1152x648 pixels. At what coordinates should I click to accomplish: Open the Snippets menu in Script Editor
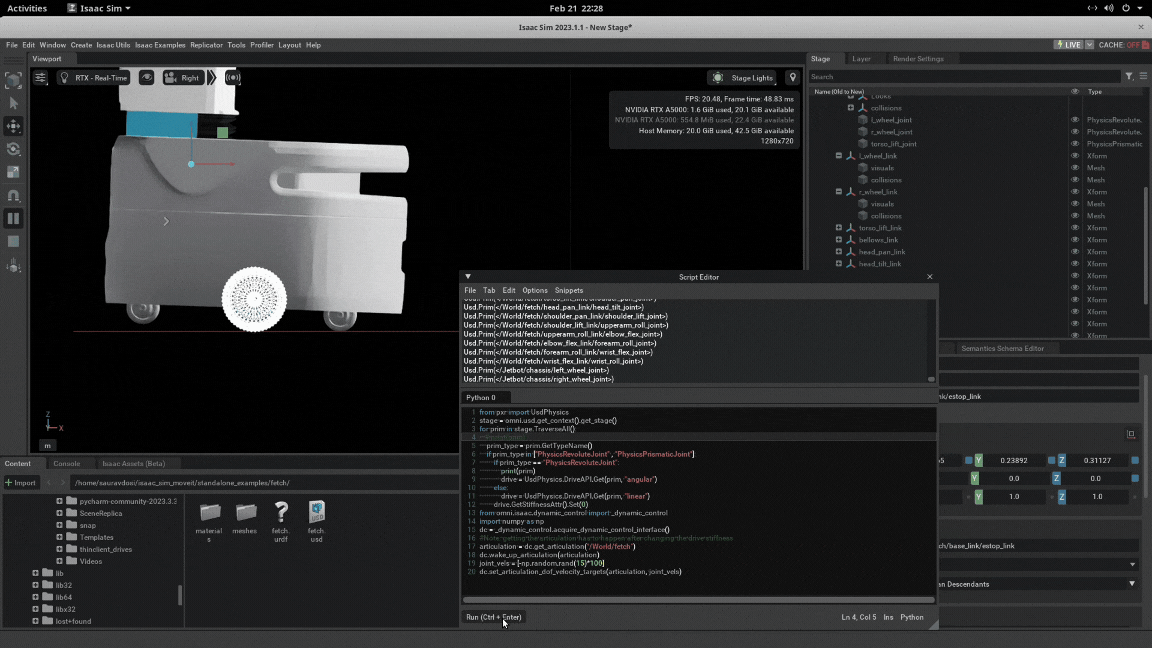point(569,290)
